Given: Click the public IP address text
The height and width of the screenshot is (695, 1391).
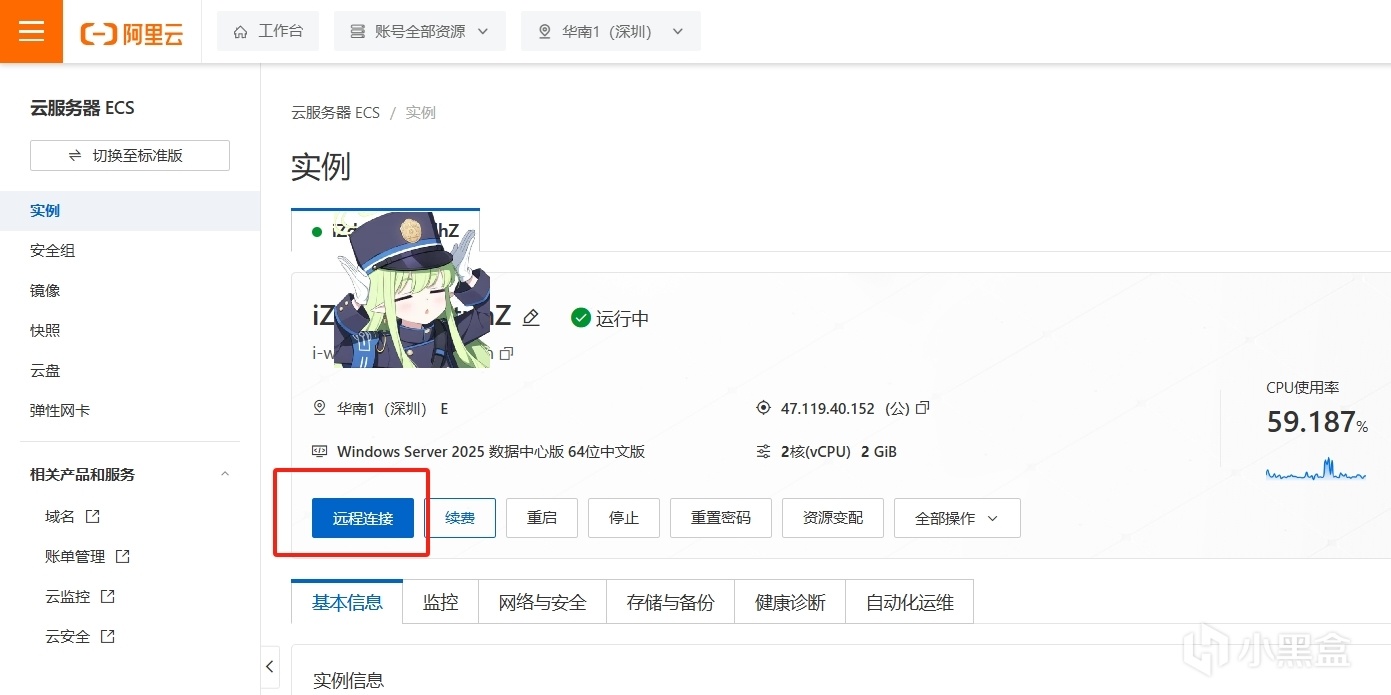Looking at the screenshot, I should pyautogui.click(x=828, y=409).
